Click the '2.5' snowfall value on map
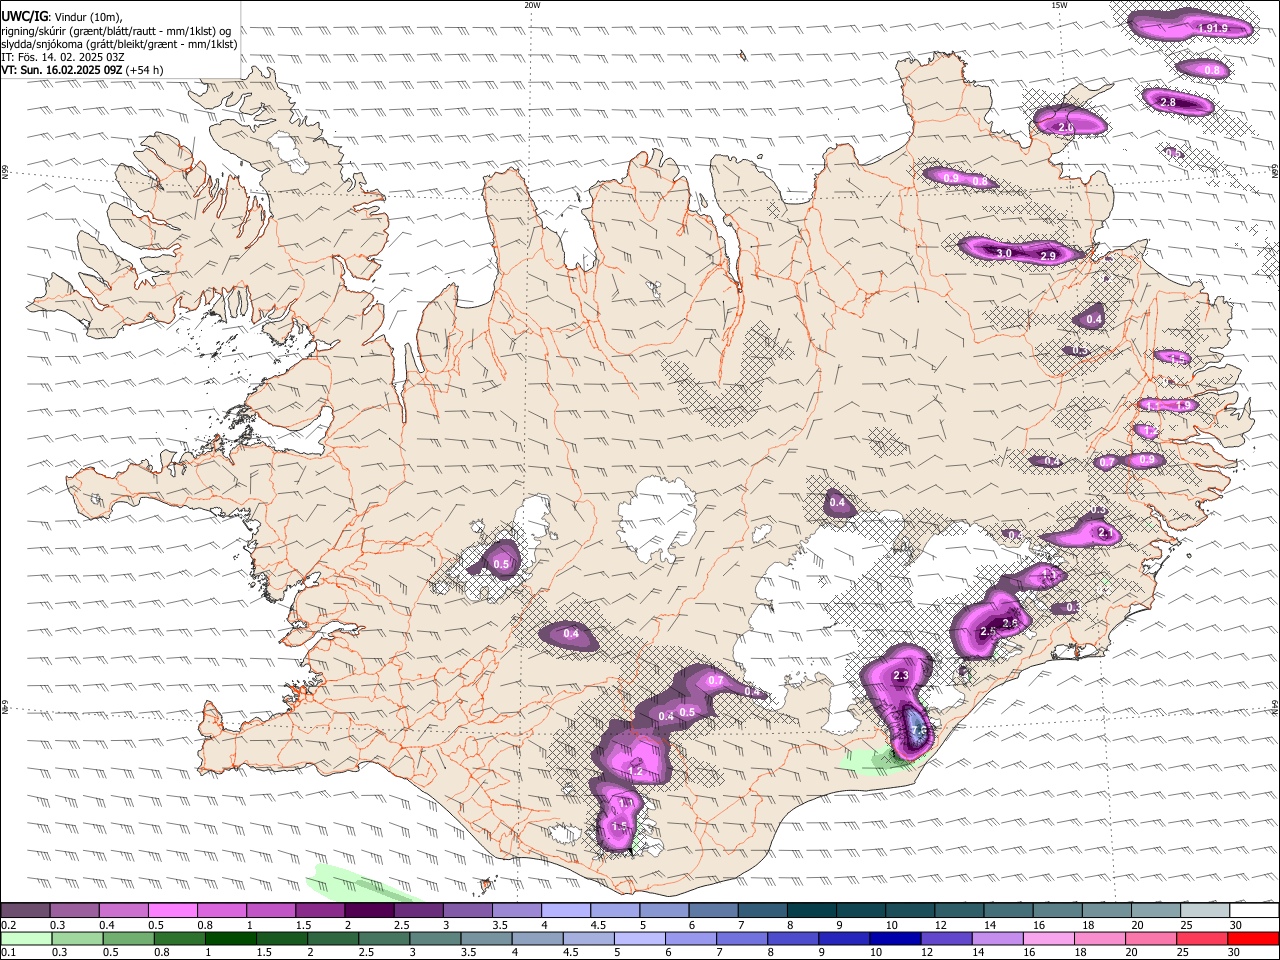Image resolution: width=1280 pixels, height=960 pixels. click(x=988, y=631)
